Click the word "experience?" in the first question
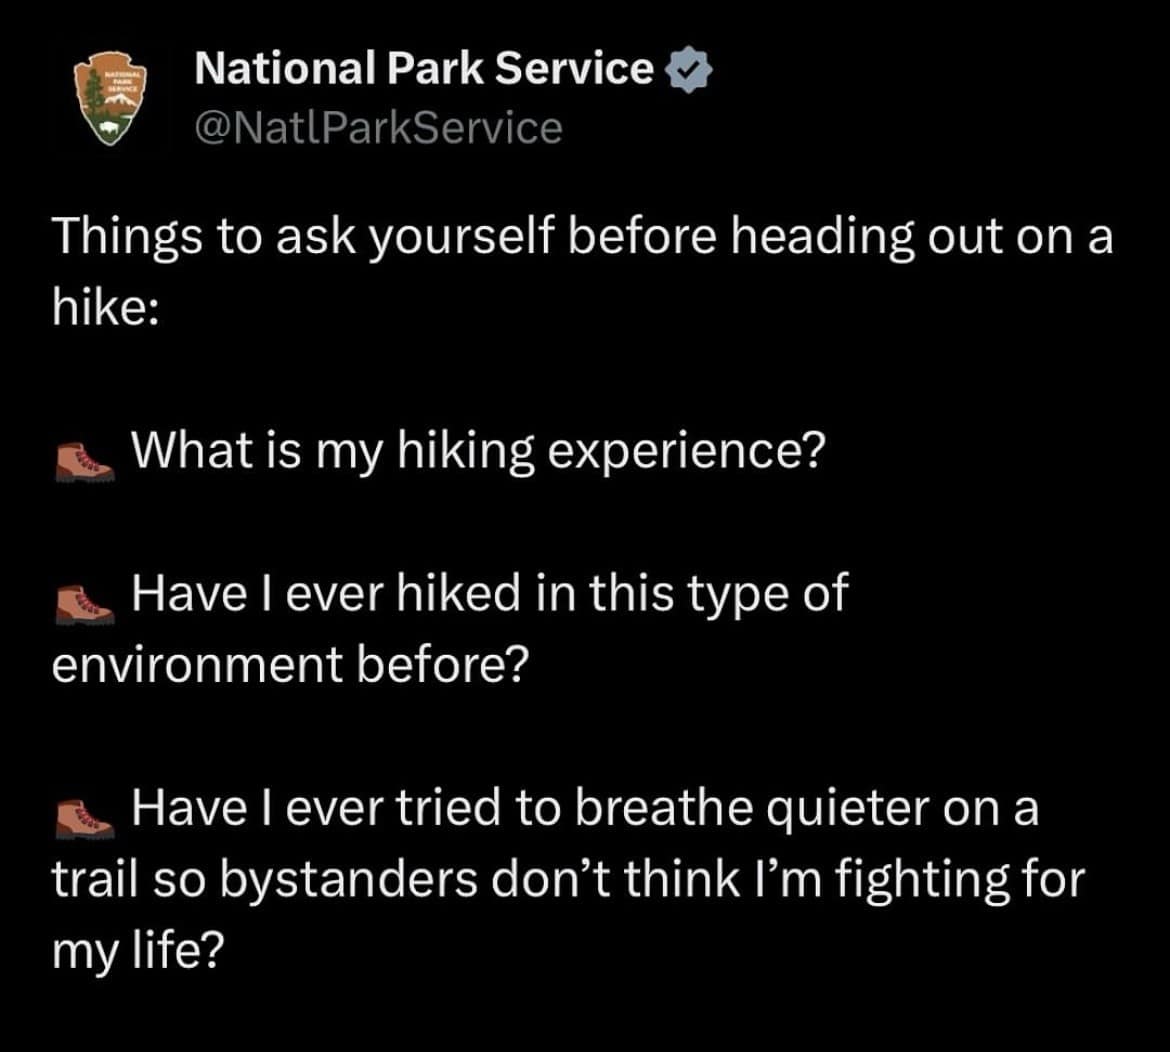This screenshot has height=1052, width=1170. click(x=685, y=452)
